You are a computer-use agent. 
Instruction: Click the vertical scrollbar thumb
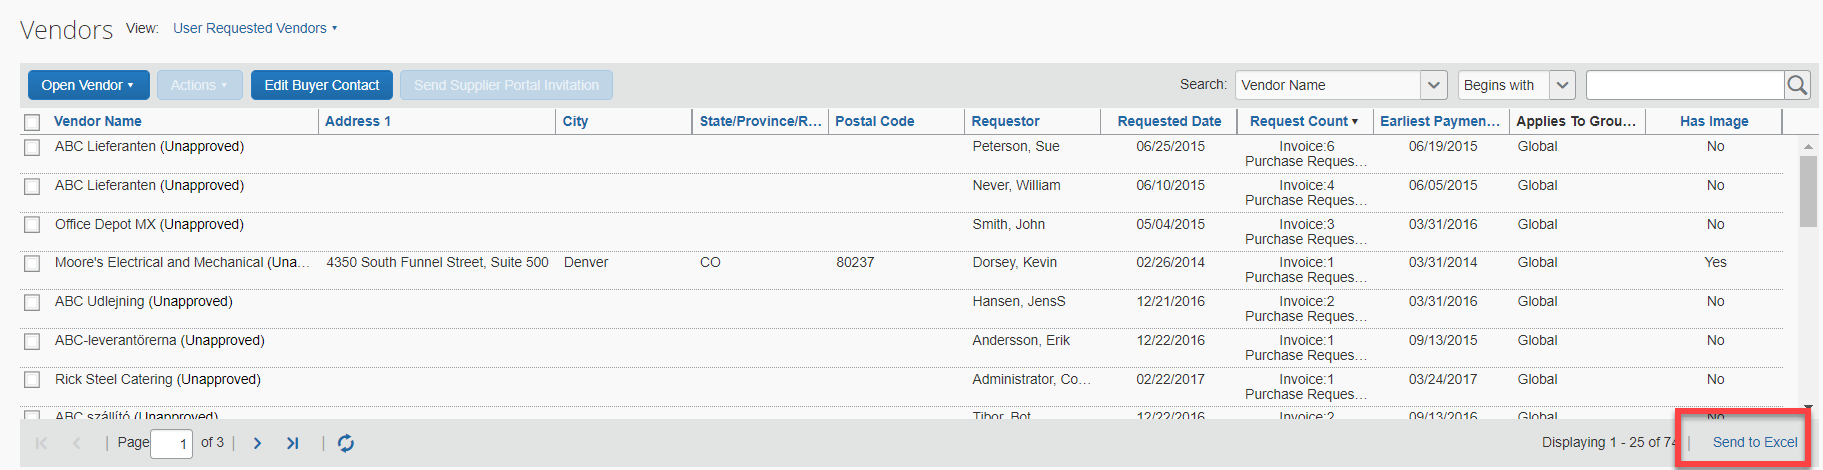click(1808, 191)
